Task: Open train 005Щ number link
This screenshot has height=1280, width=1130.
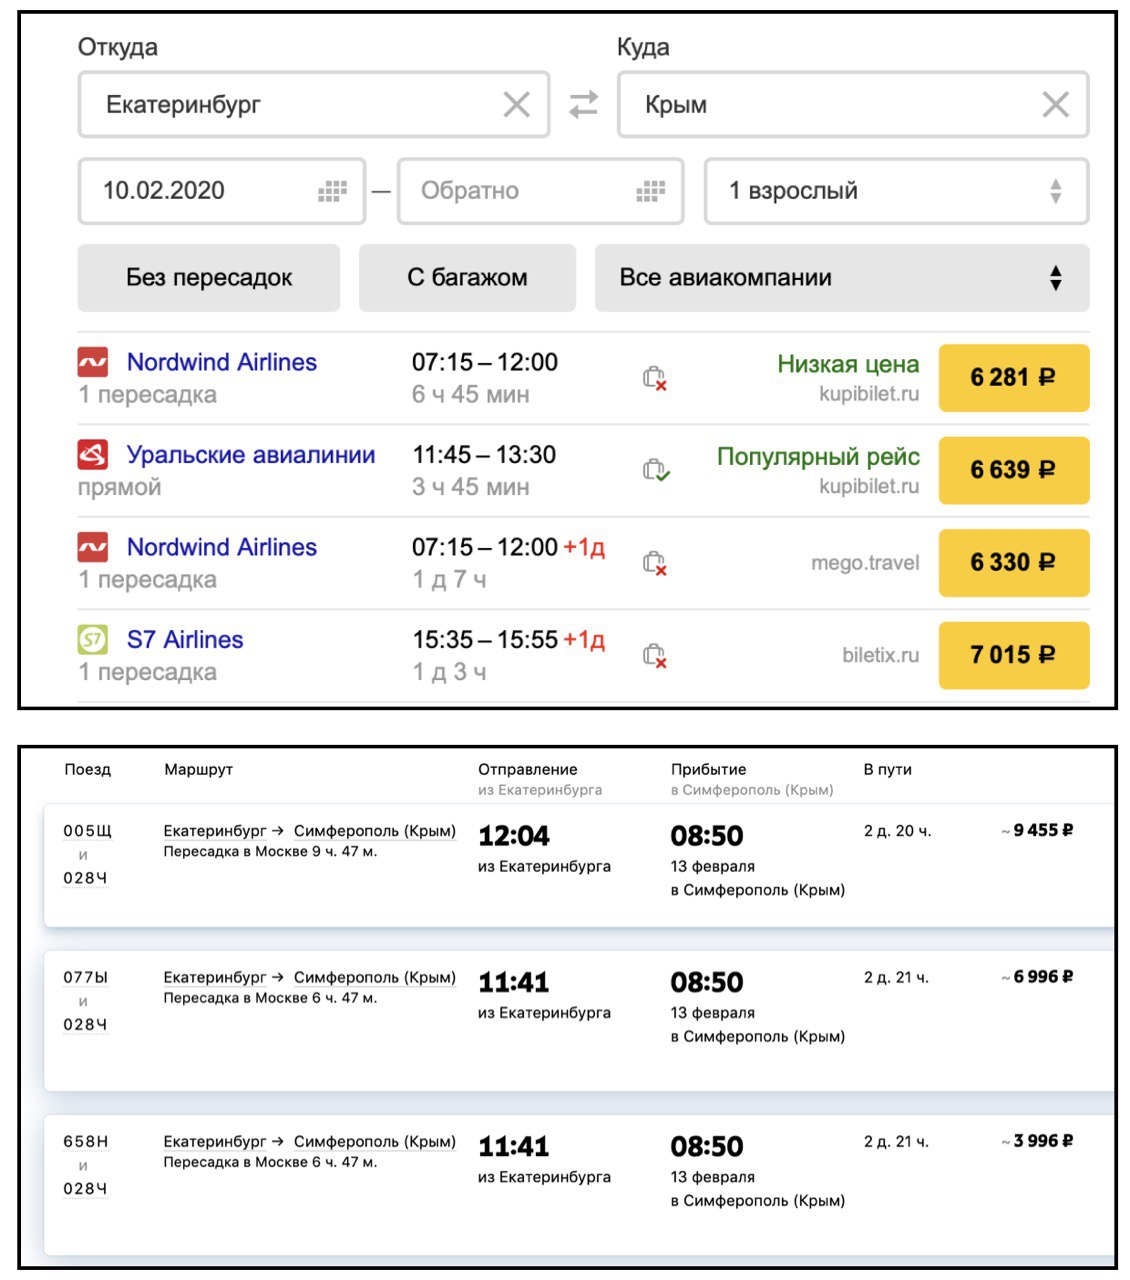Action: click(x=87, y=831)
